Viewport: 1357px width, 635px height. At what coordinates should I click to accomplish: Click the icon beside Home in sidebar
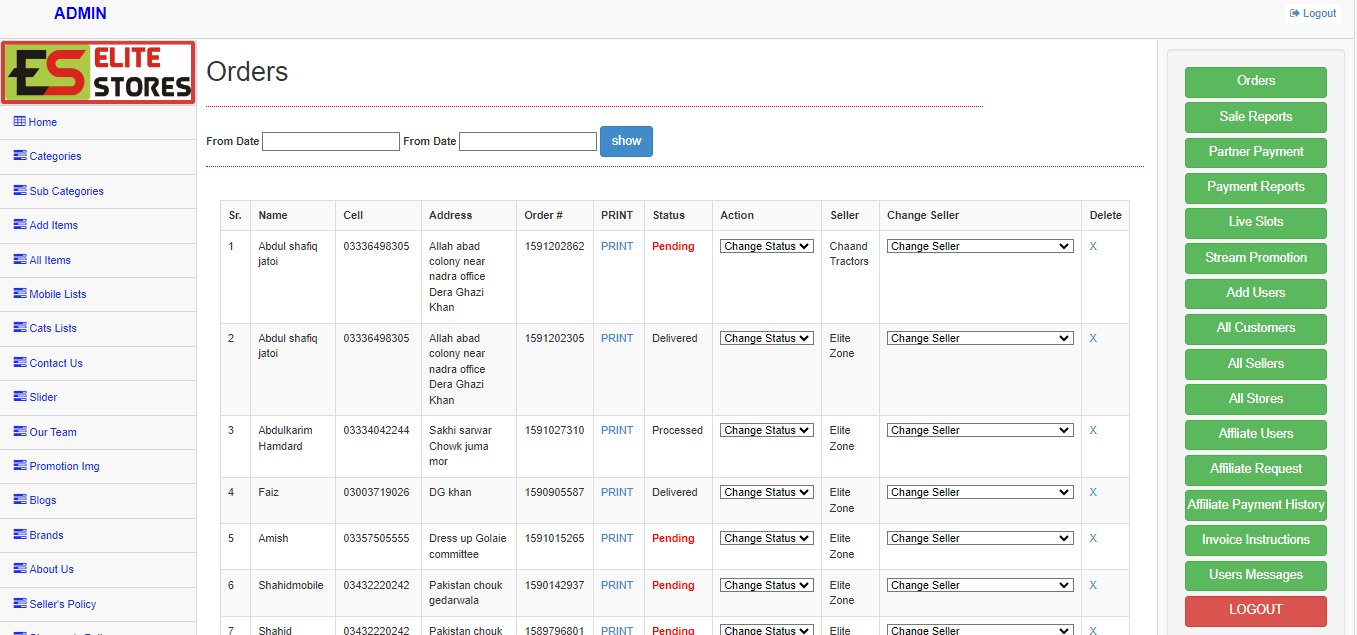pos(19,122)
